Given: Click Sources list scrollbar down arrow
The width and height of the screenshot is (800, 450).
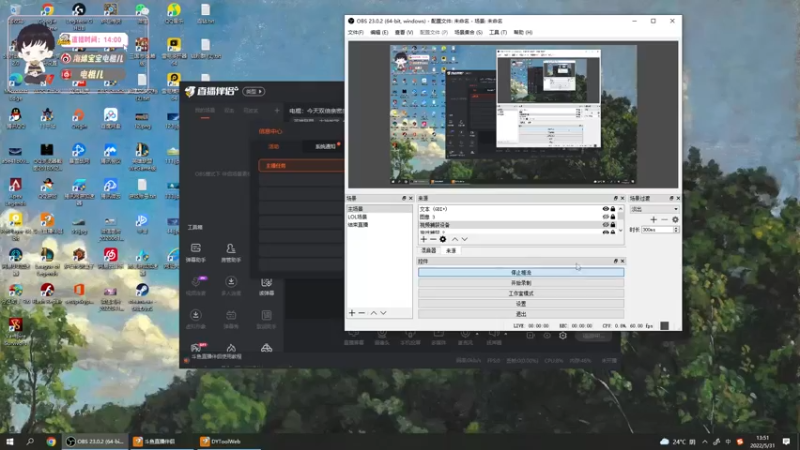Looking at the screenshot, I should coord(620,231).
